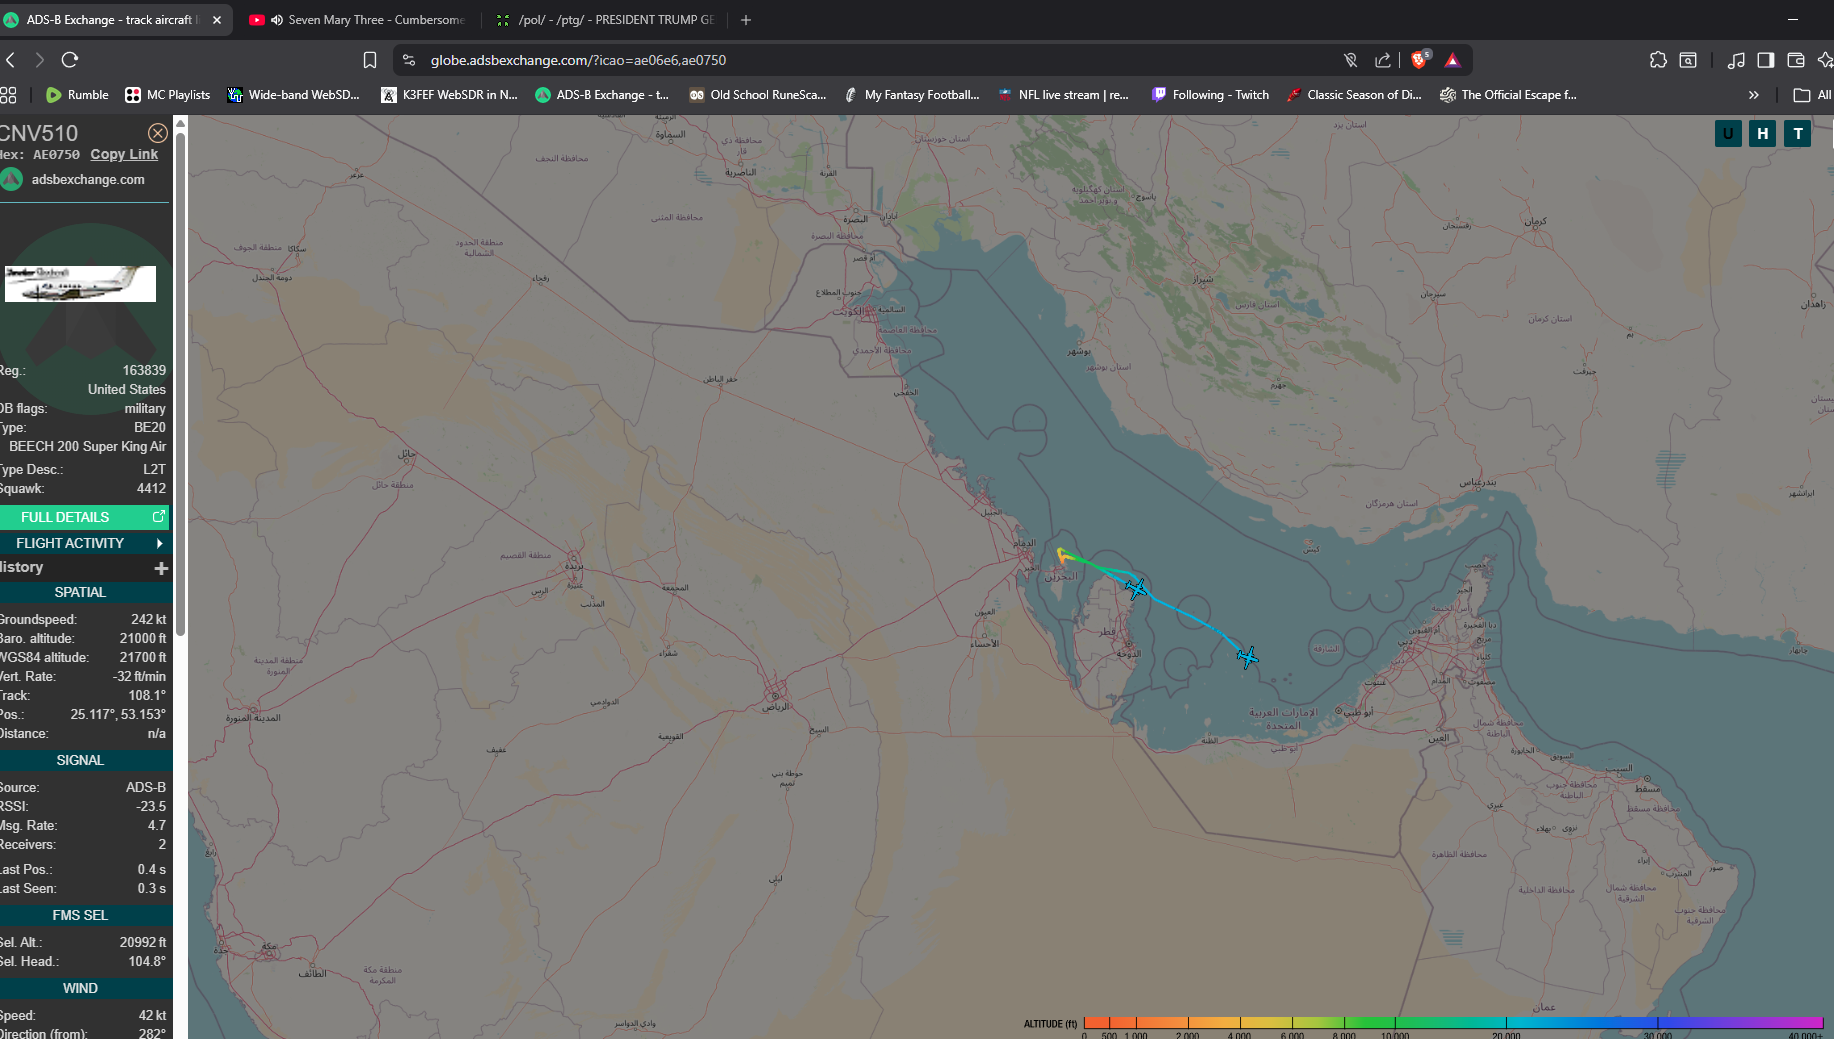Toggle the H map button

(x=1763, y=133)
